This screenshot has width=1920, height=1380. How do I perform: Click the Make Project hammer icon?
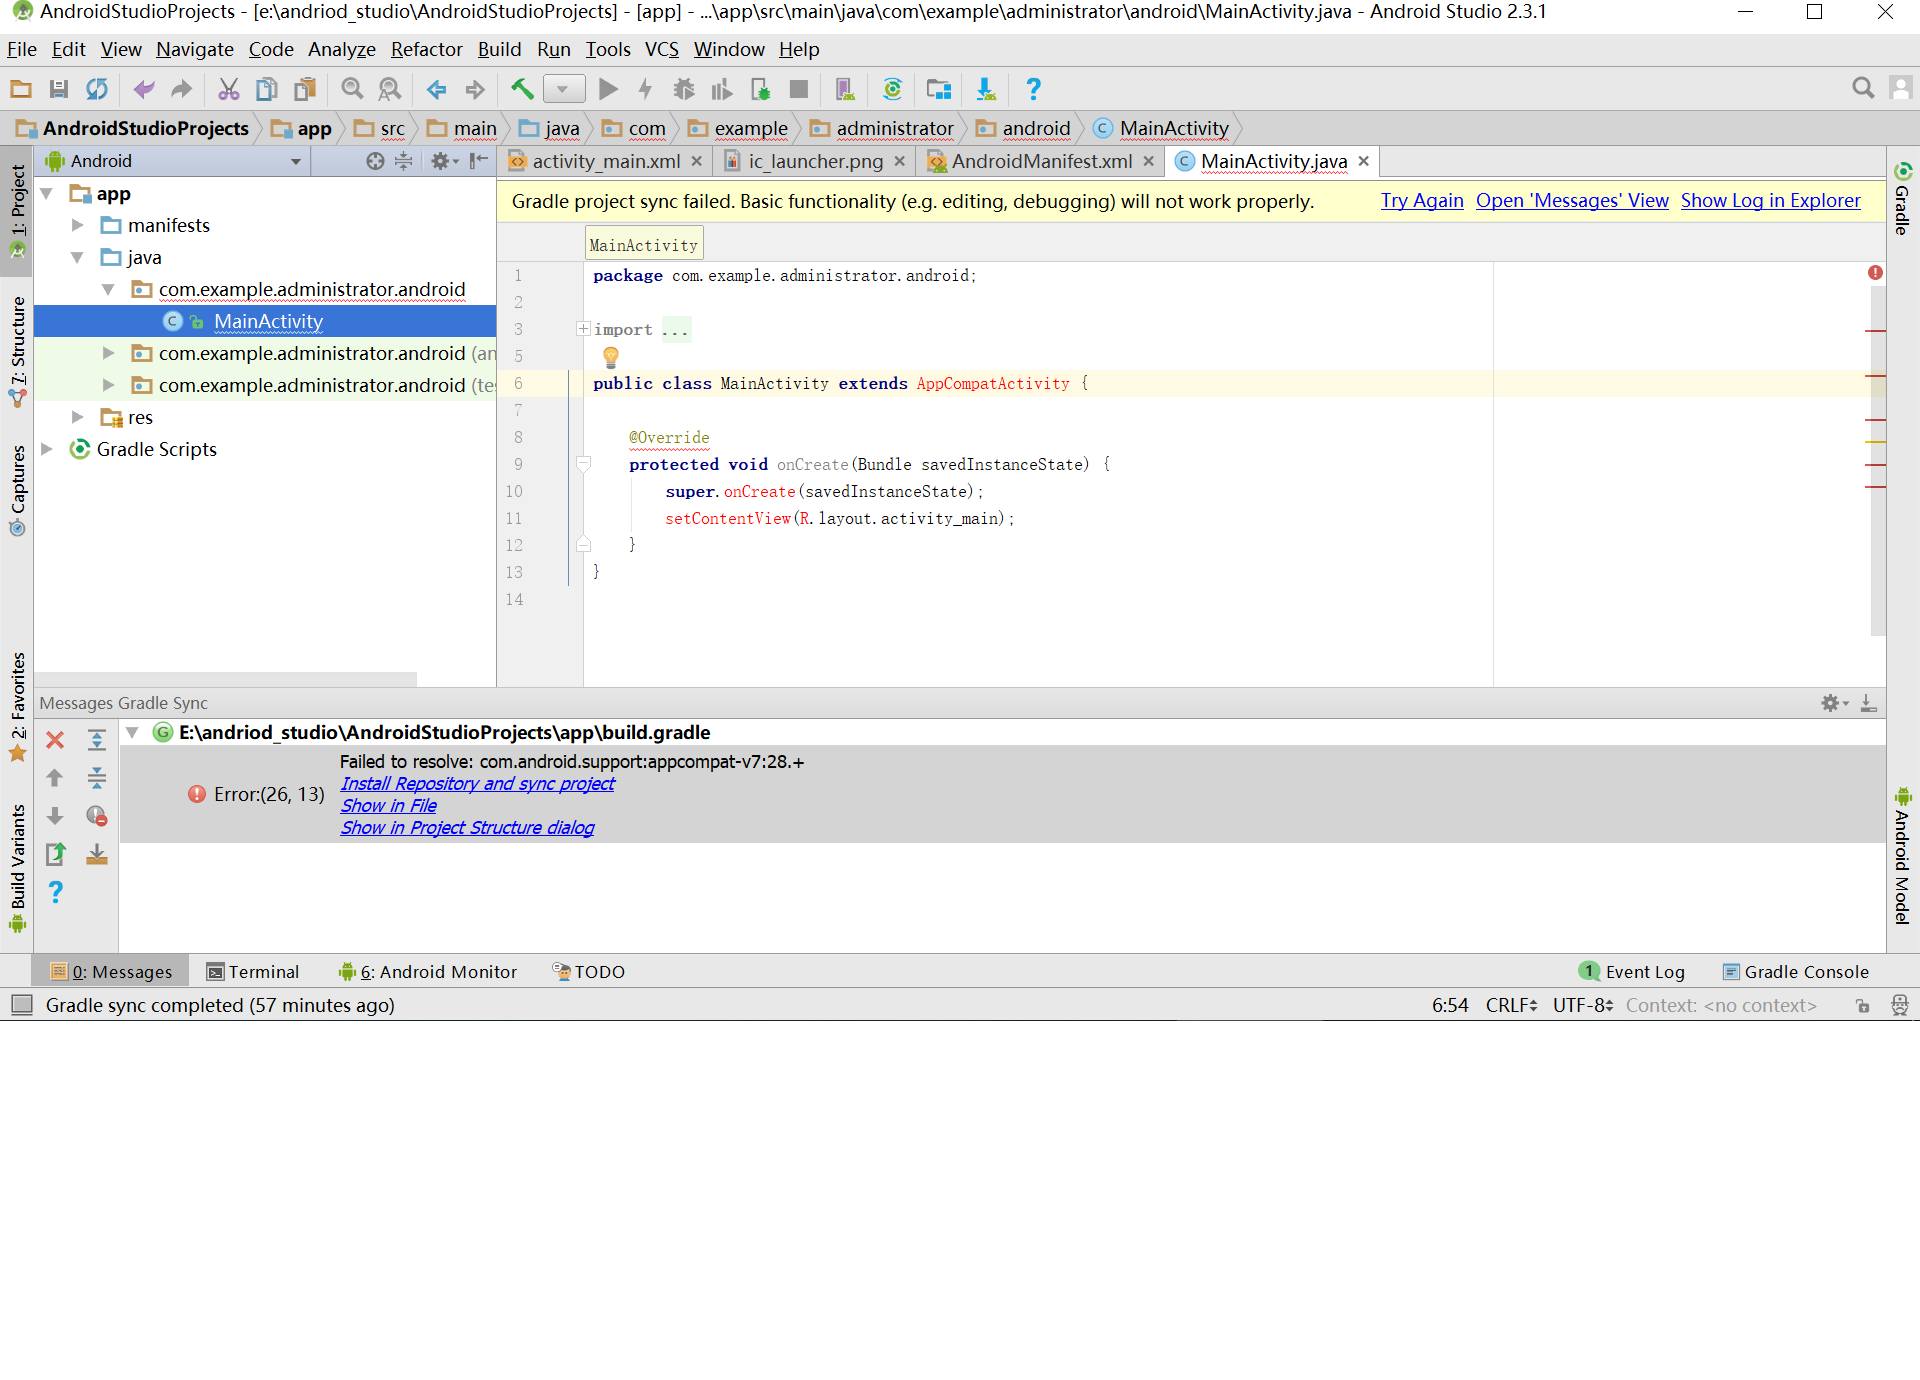(522, 89)
